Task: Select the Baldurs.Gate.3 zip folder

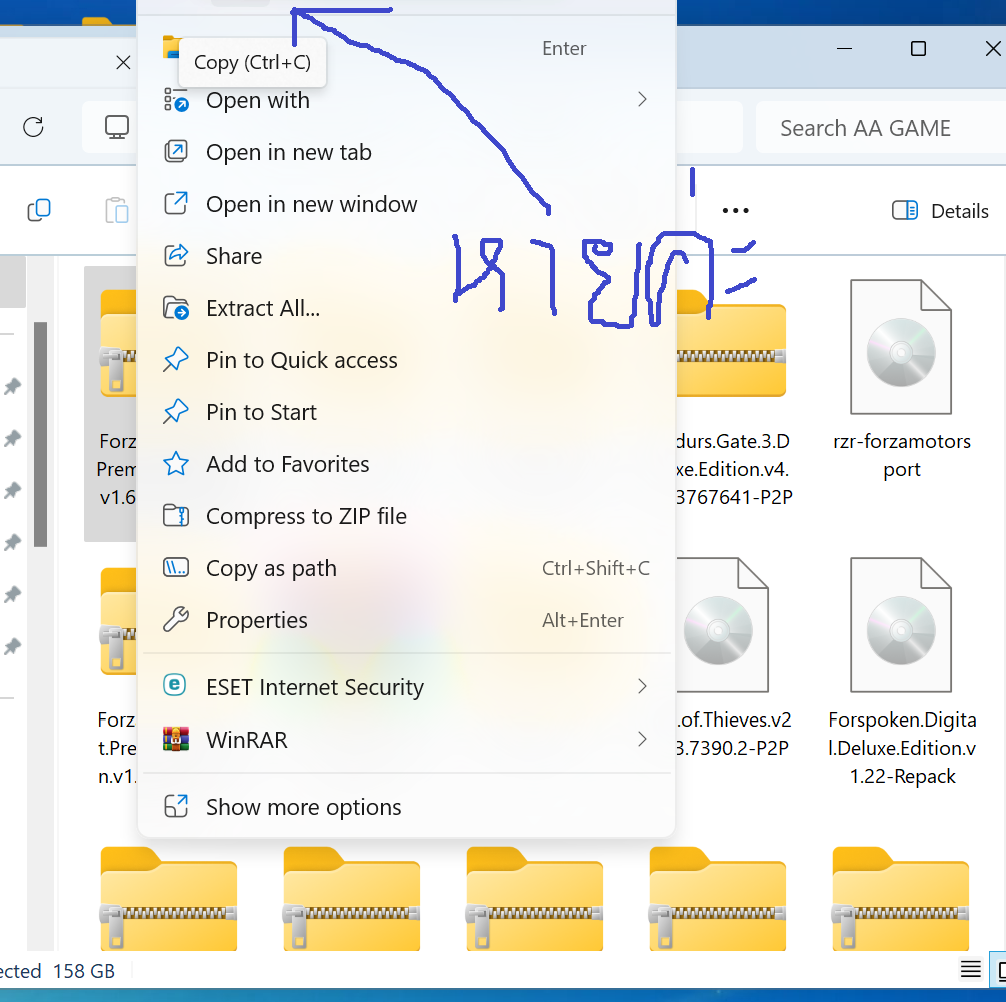Action: [x=731, y=346]
